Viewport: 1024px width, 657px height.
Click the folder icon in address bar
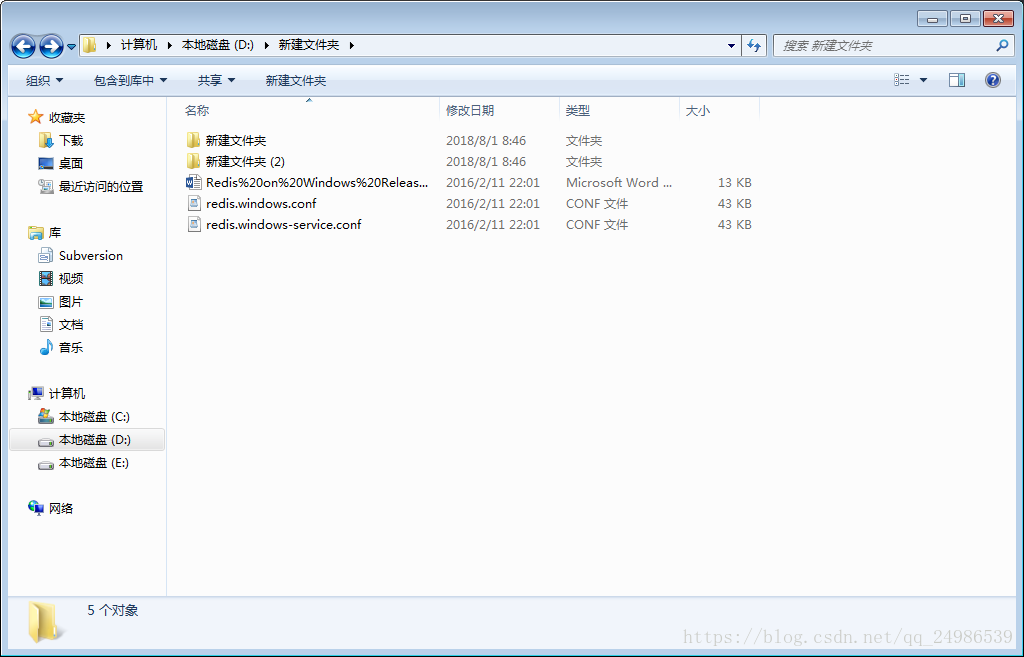click(89, 45)
